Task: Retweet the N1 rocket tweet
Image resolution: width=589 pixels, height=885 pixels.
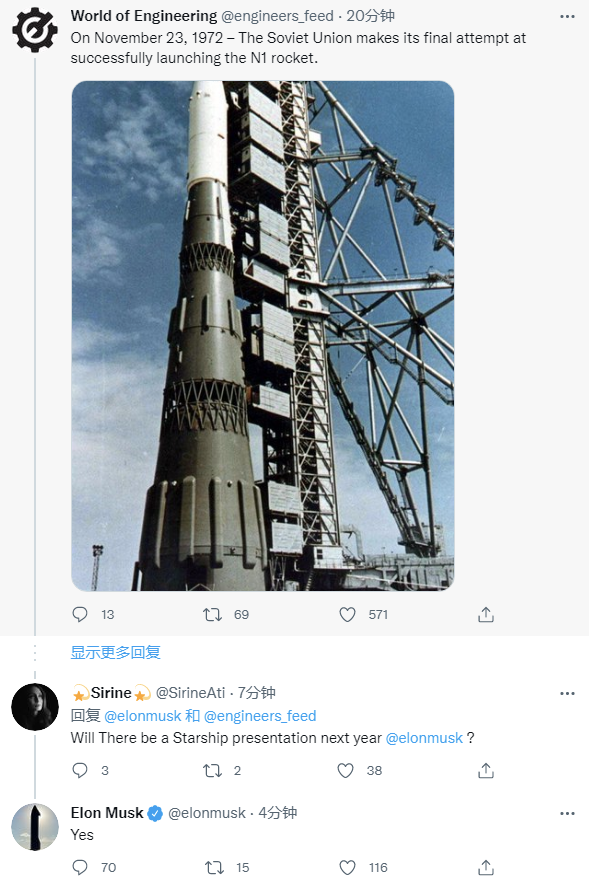Action: click(213, 614)
